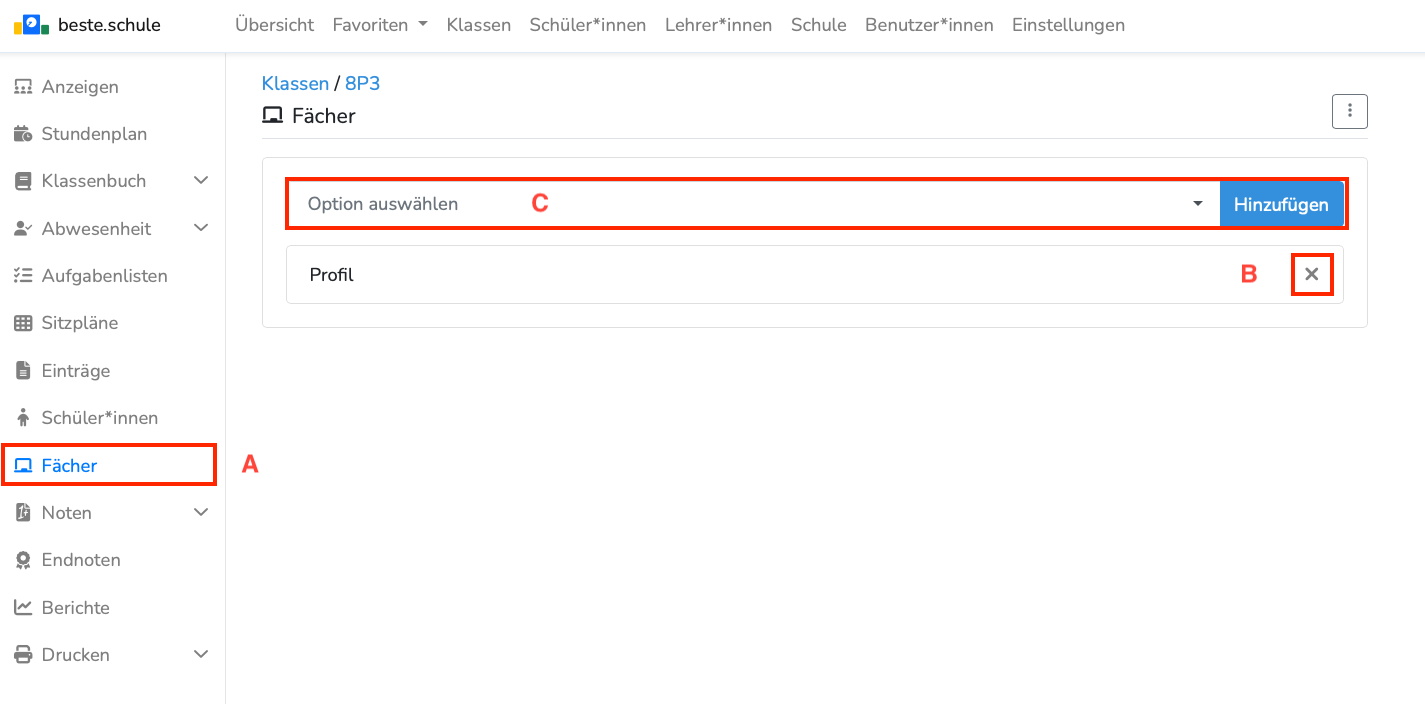Open the three-dot options menu button
The height and width of the screenshot is (704, 1425).
coord(1349,111)
